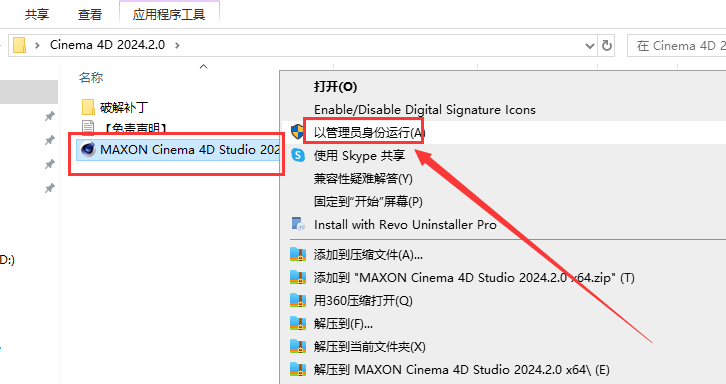Screen dimensions: 726x384
Task: Choose 解压到(F)...
Action: point(343,324)
